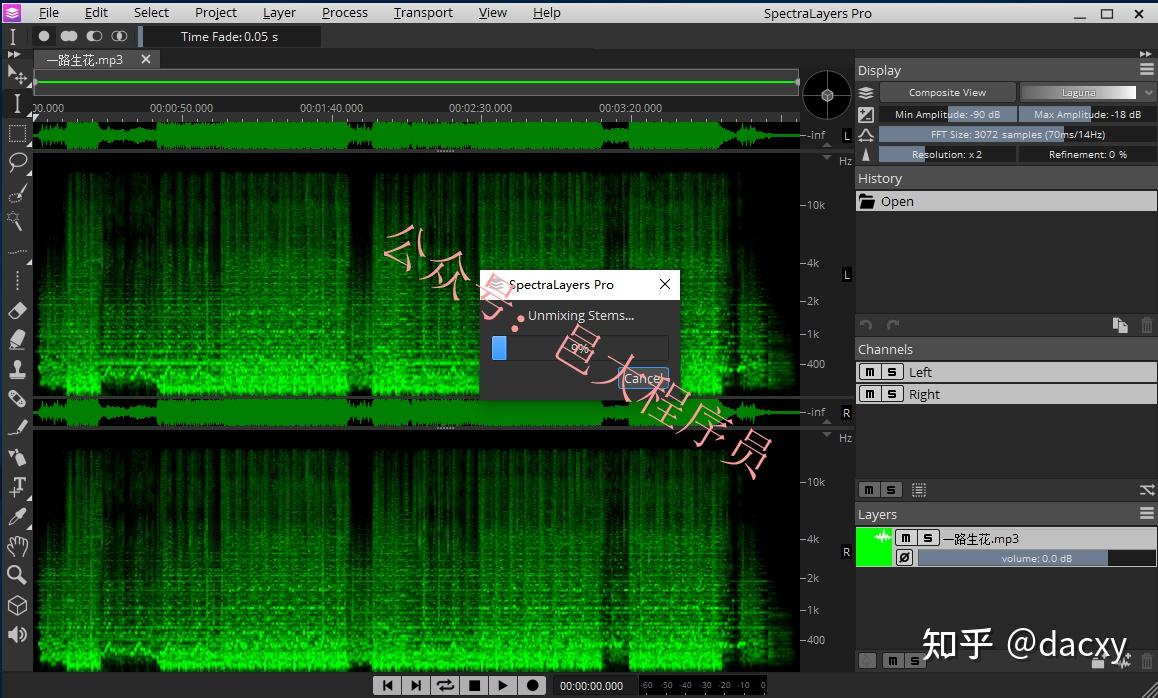Collapse the right panels double-arrow
The width and height of the screenshot is (1158, 698).
[x=1145, y=54]
